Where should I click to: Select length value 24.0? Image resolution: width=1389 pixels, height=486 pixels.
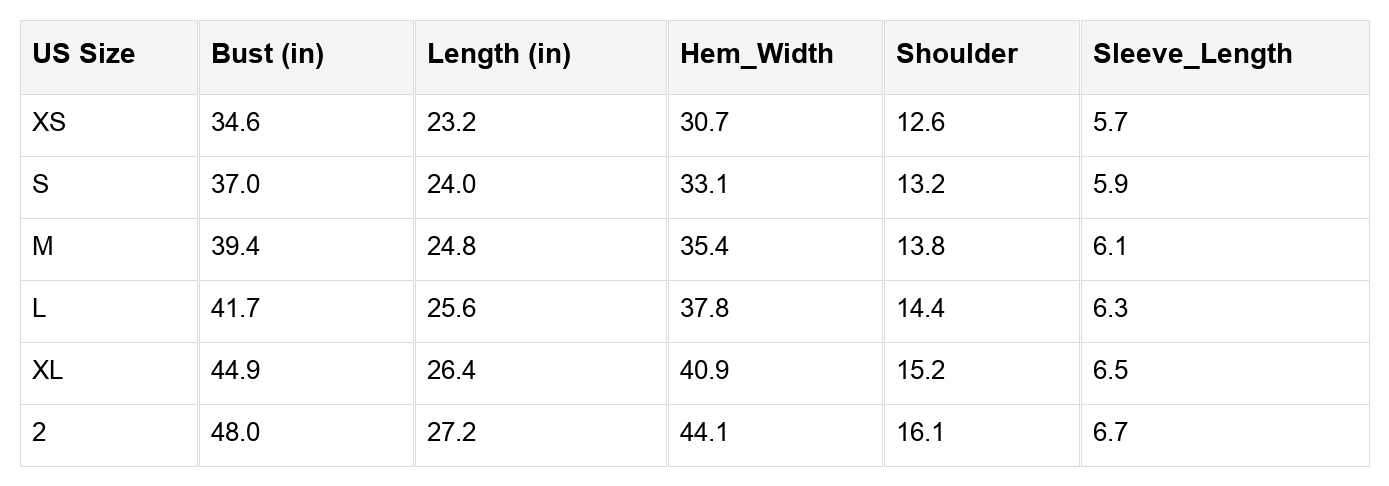click(452, 185)
